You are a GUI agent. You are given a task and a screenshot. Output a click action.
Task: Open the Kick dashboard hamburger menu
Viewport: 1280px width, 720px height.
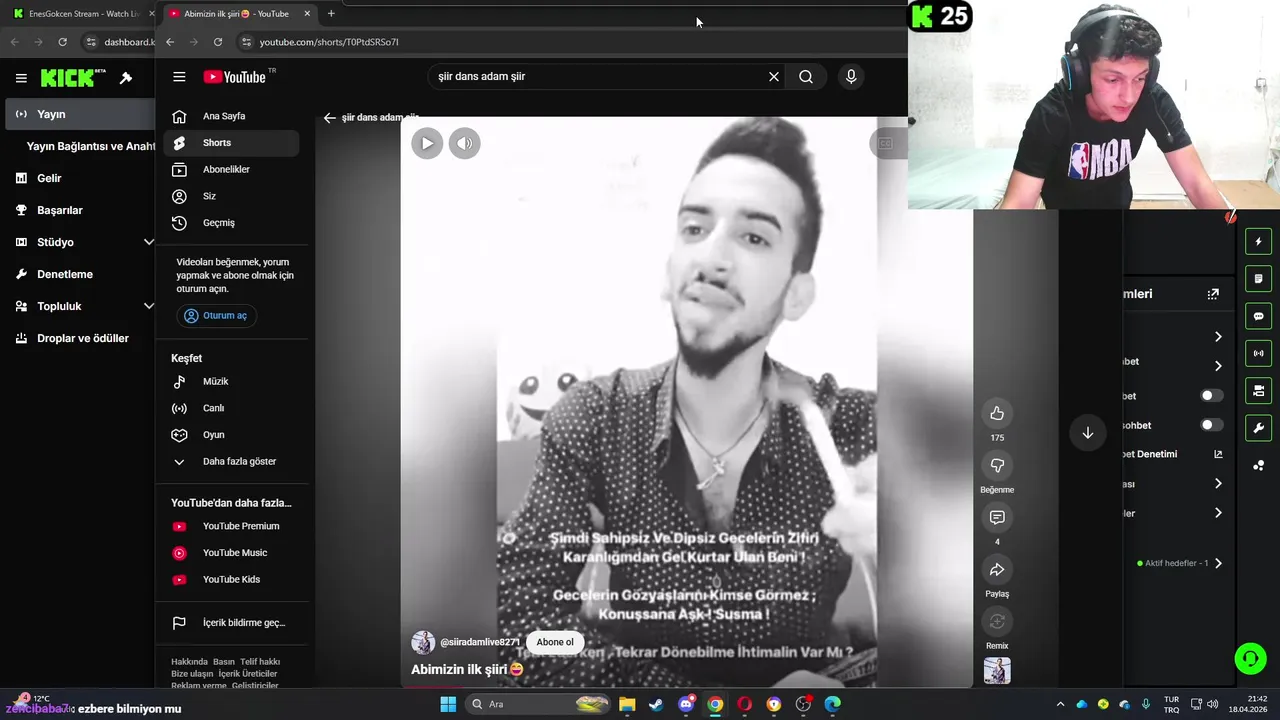[21, 78]
